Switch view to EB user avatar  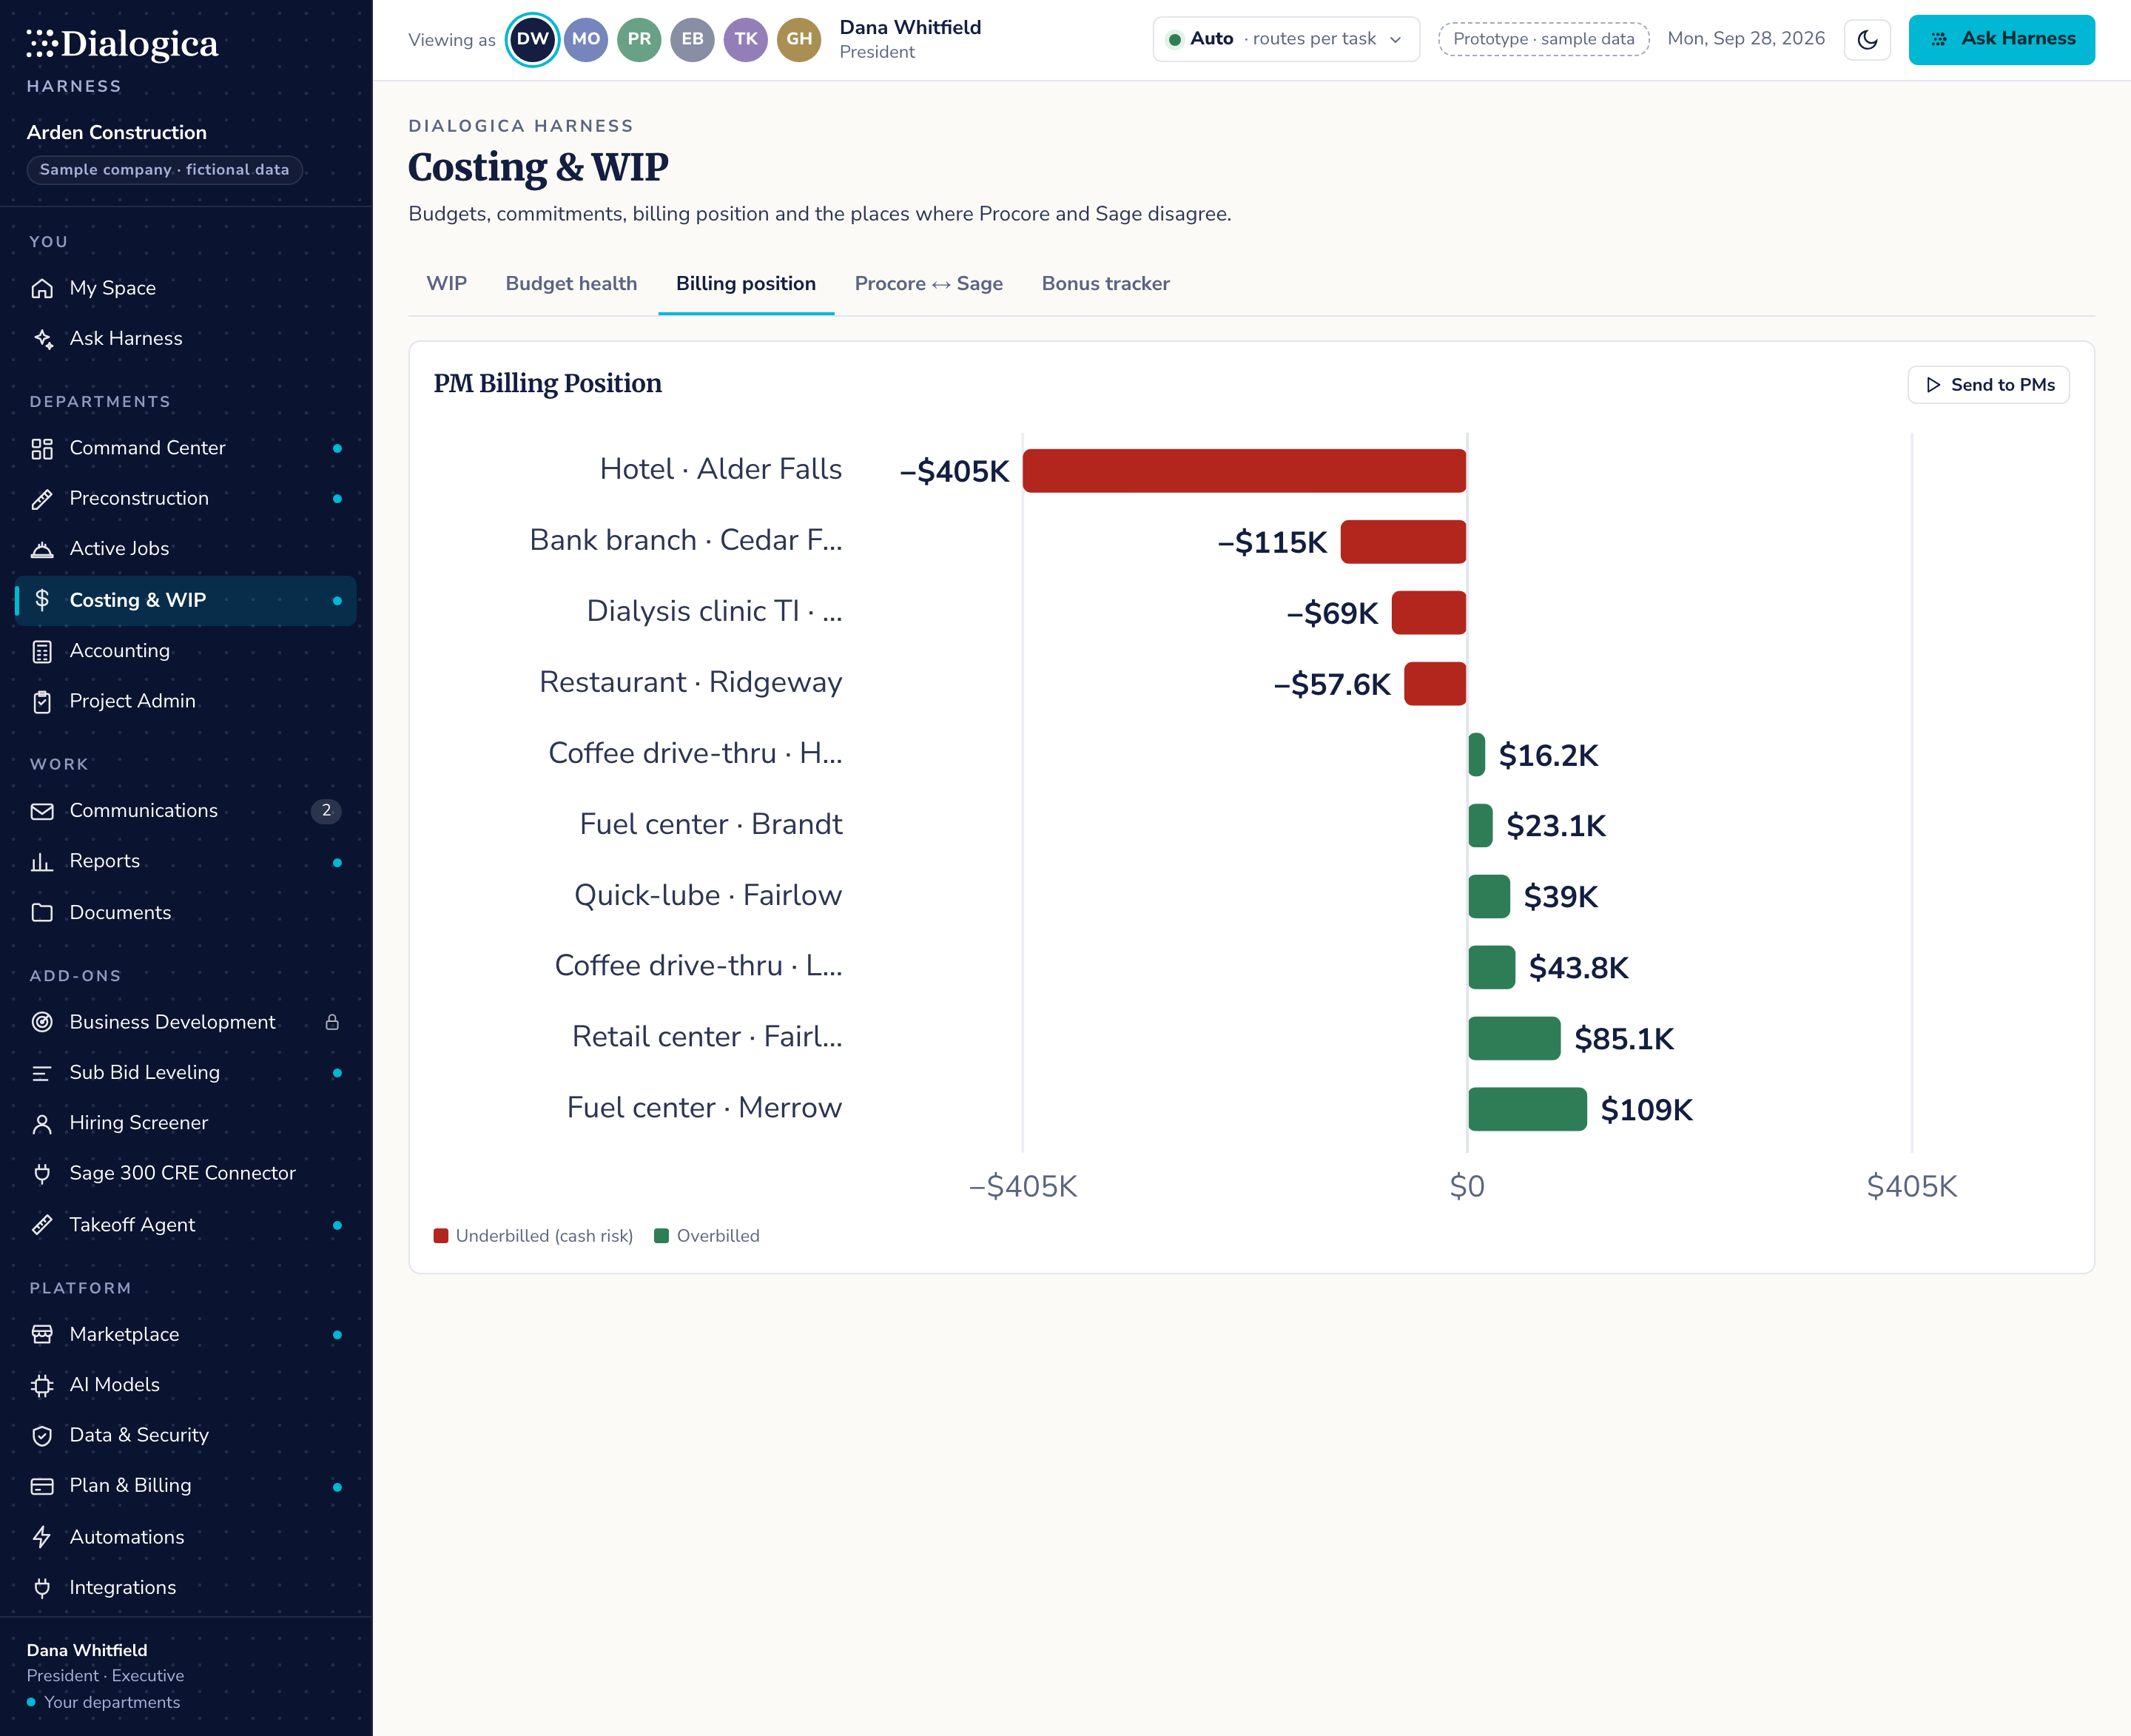pos(692,40)
